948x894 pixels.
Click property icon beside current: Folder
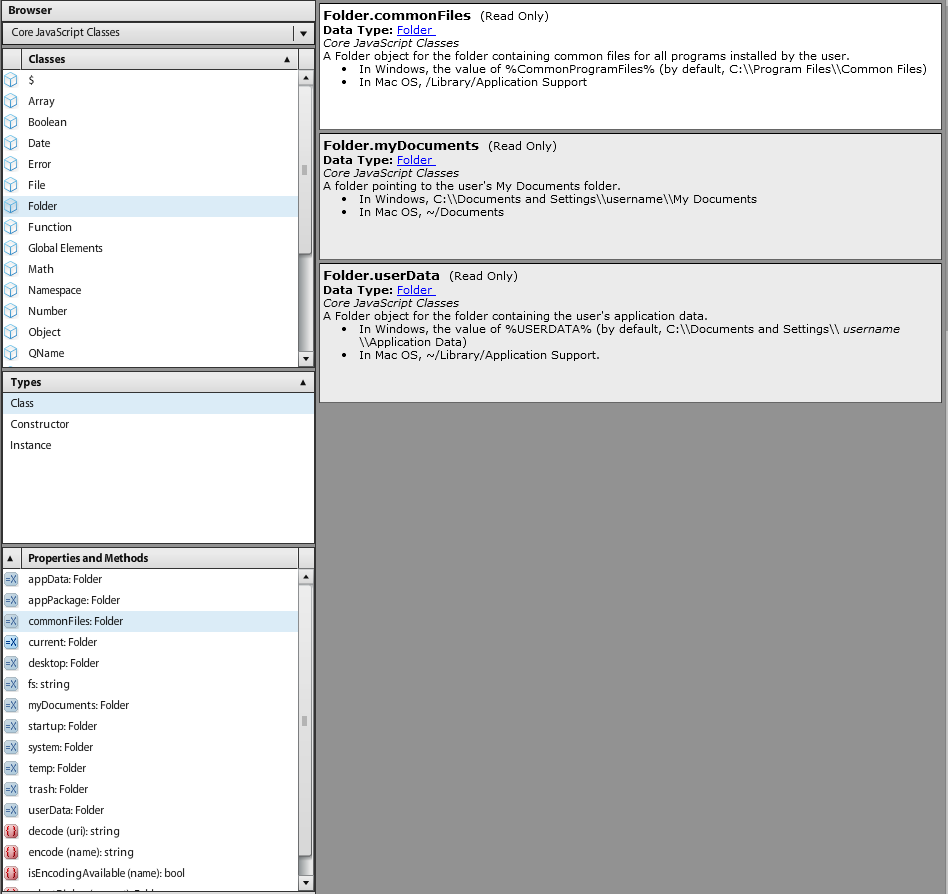11,642
